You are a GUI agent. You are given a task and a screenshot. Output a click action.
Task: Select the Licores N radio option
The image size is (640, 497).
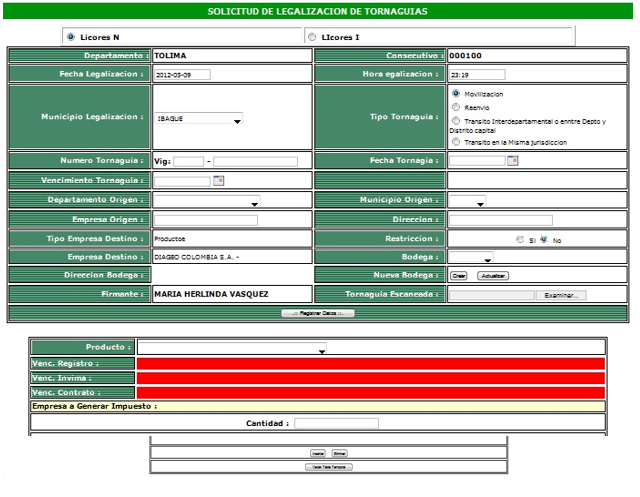tap(70, 37)
